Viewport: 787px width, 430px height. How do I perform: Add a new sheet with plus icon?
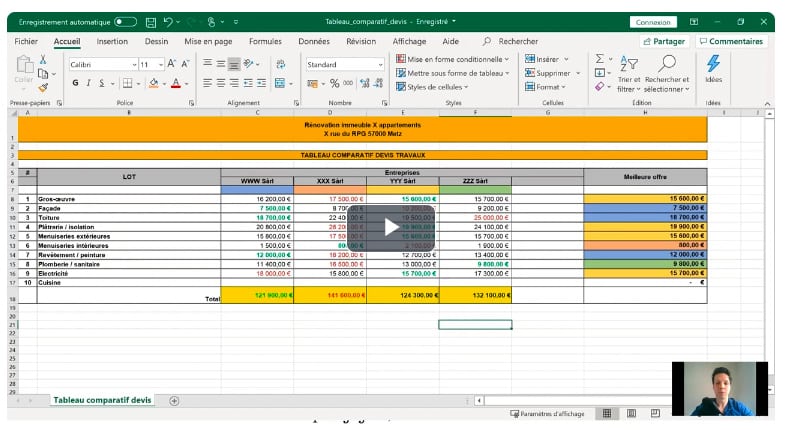174,400
